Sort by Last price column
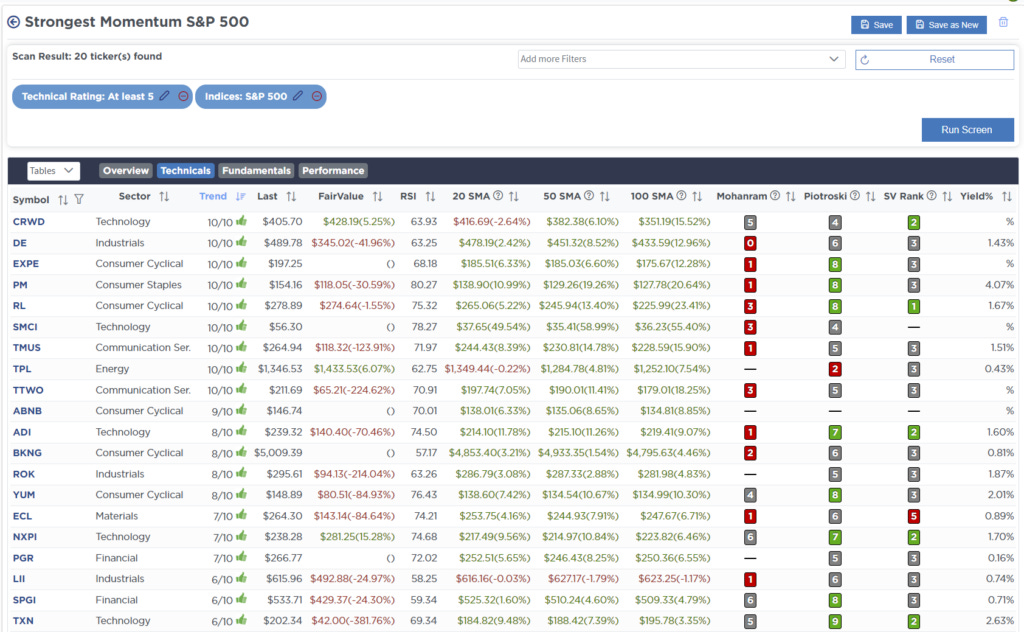 click(291, 197)
